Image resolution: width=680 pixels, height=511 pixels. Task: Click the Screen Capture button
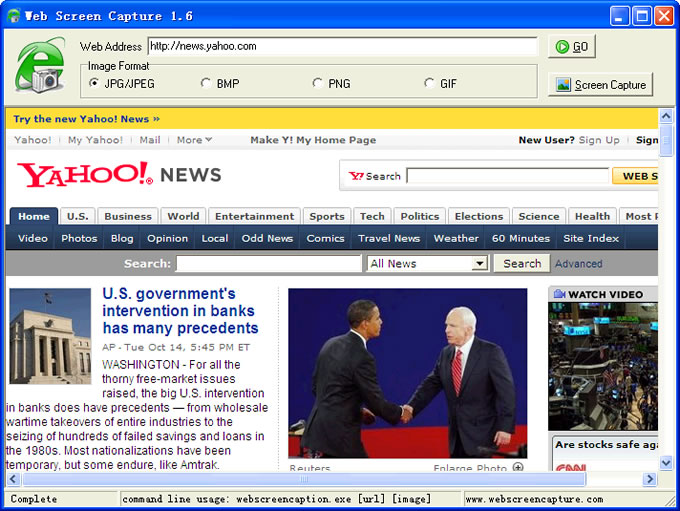(x=600, y=85)
